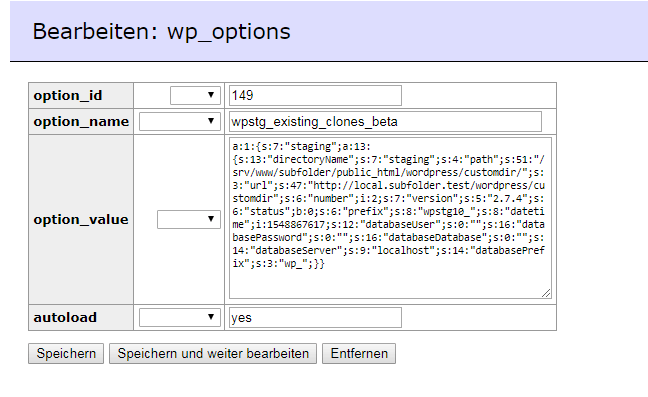648x397 pixels.
Task: Click the Bearbeiten: wp_options heading
Action: pyautogui.click(x=162, y=31)
